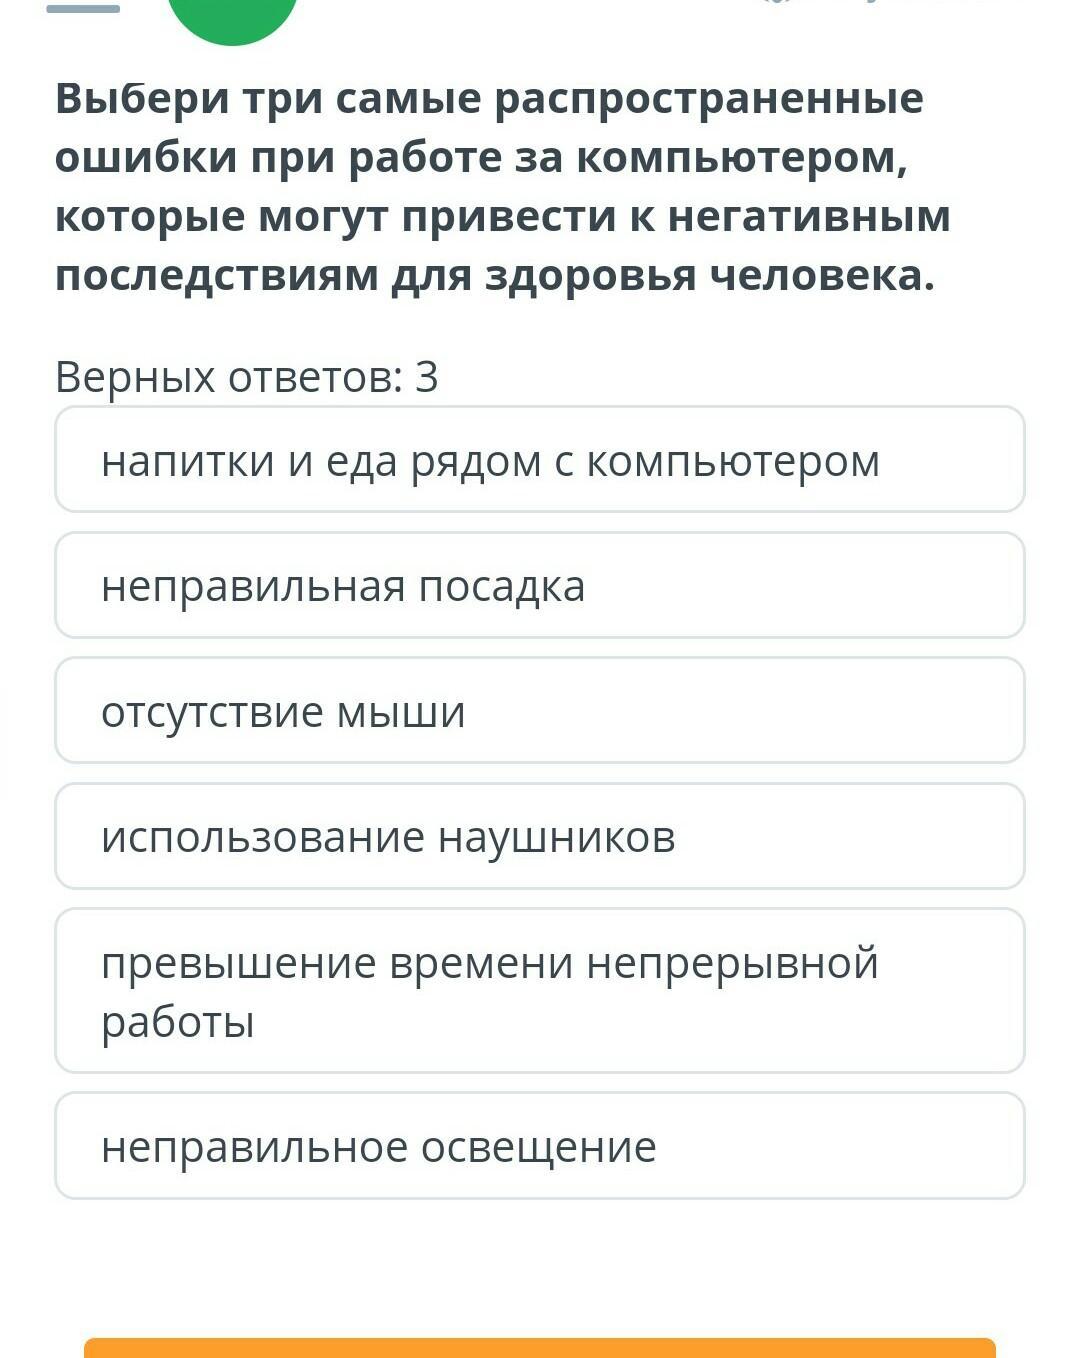Open the gray hamburger menu line
The height and width of the screenshot is (1358, 1080).
(83, 8)
